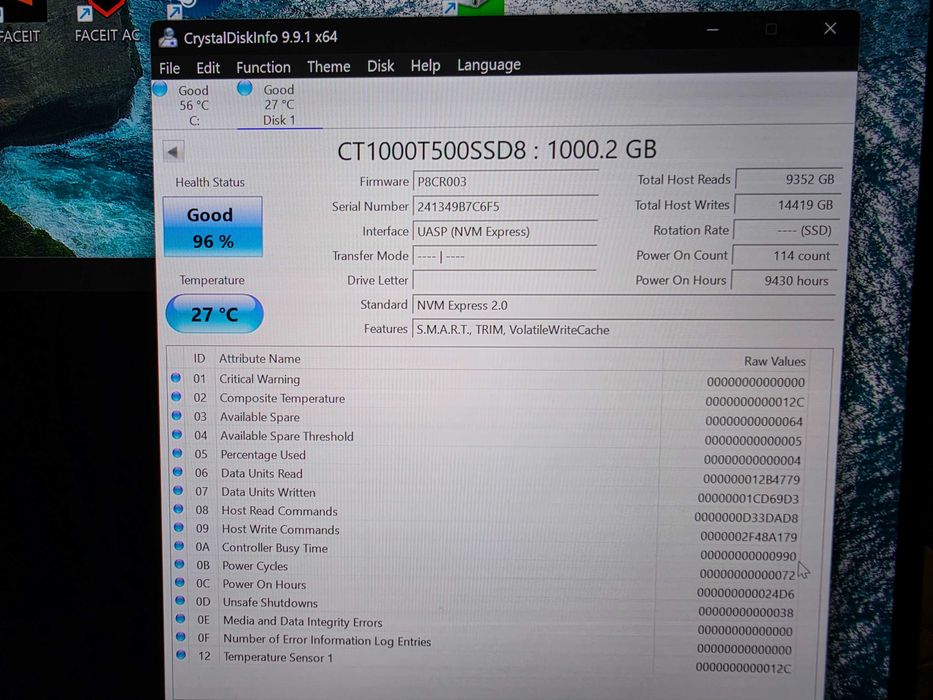Open the Help menu

425,65
